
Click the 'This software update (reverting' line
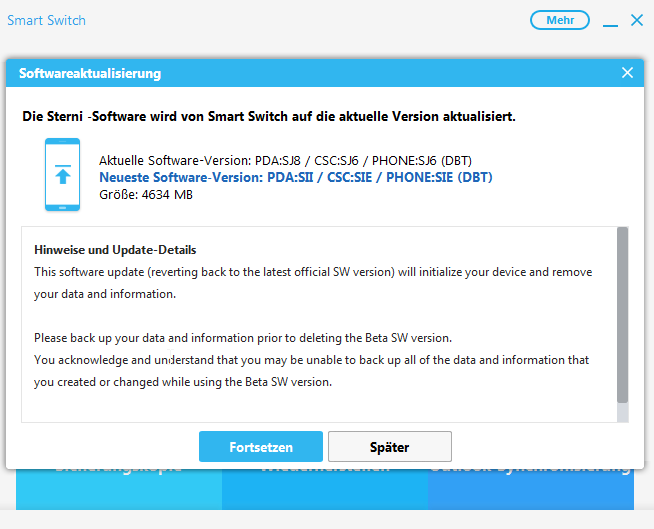[313, 272]
